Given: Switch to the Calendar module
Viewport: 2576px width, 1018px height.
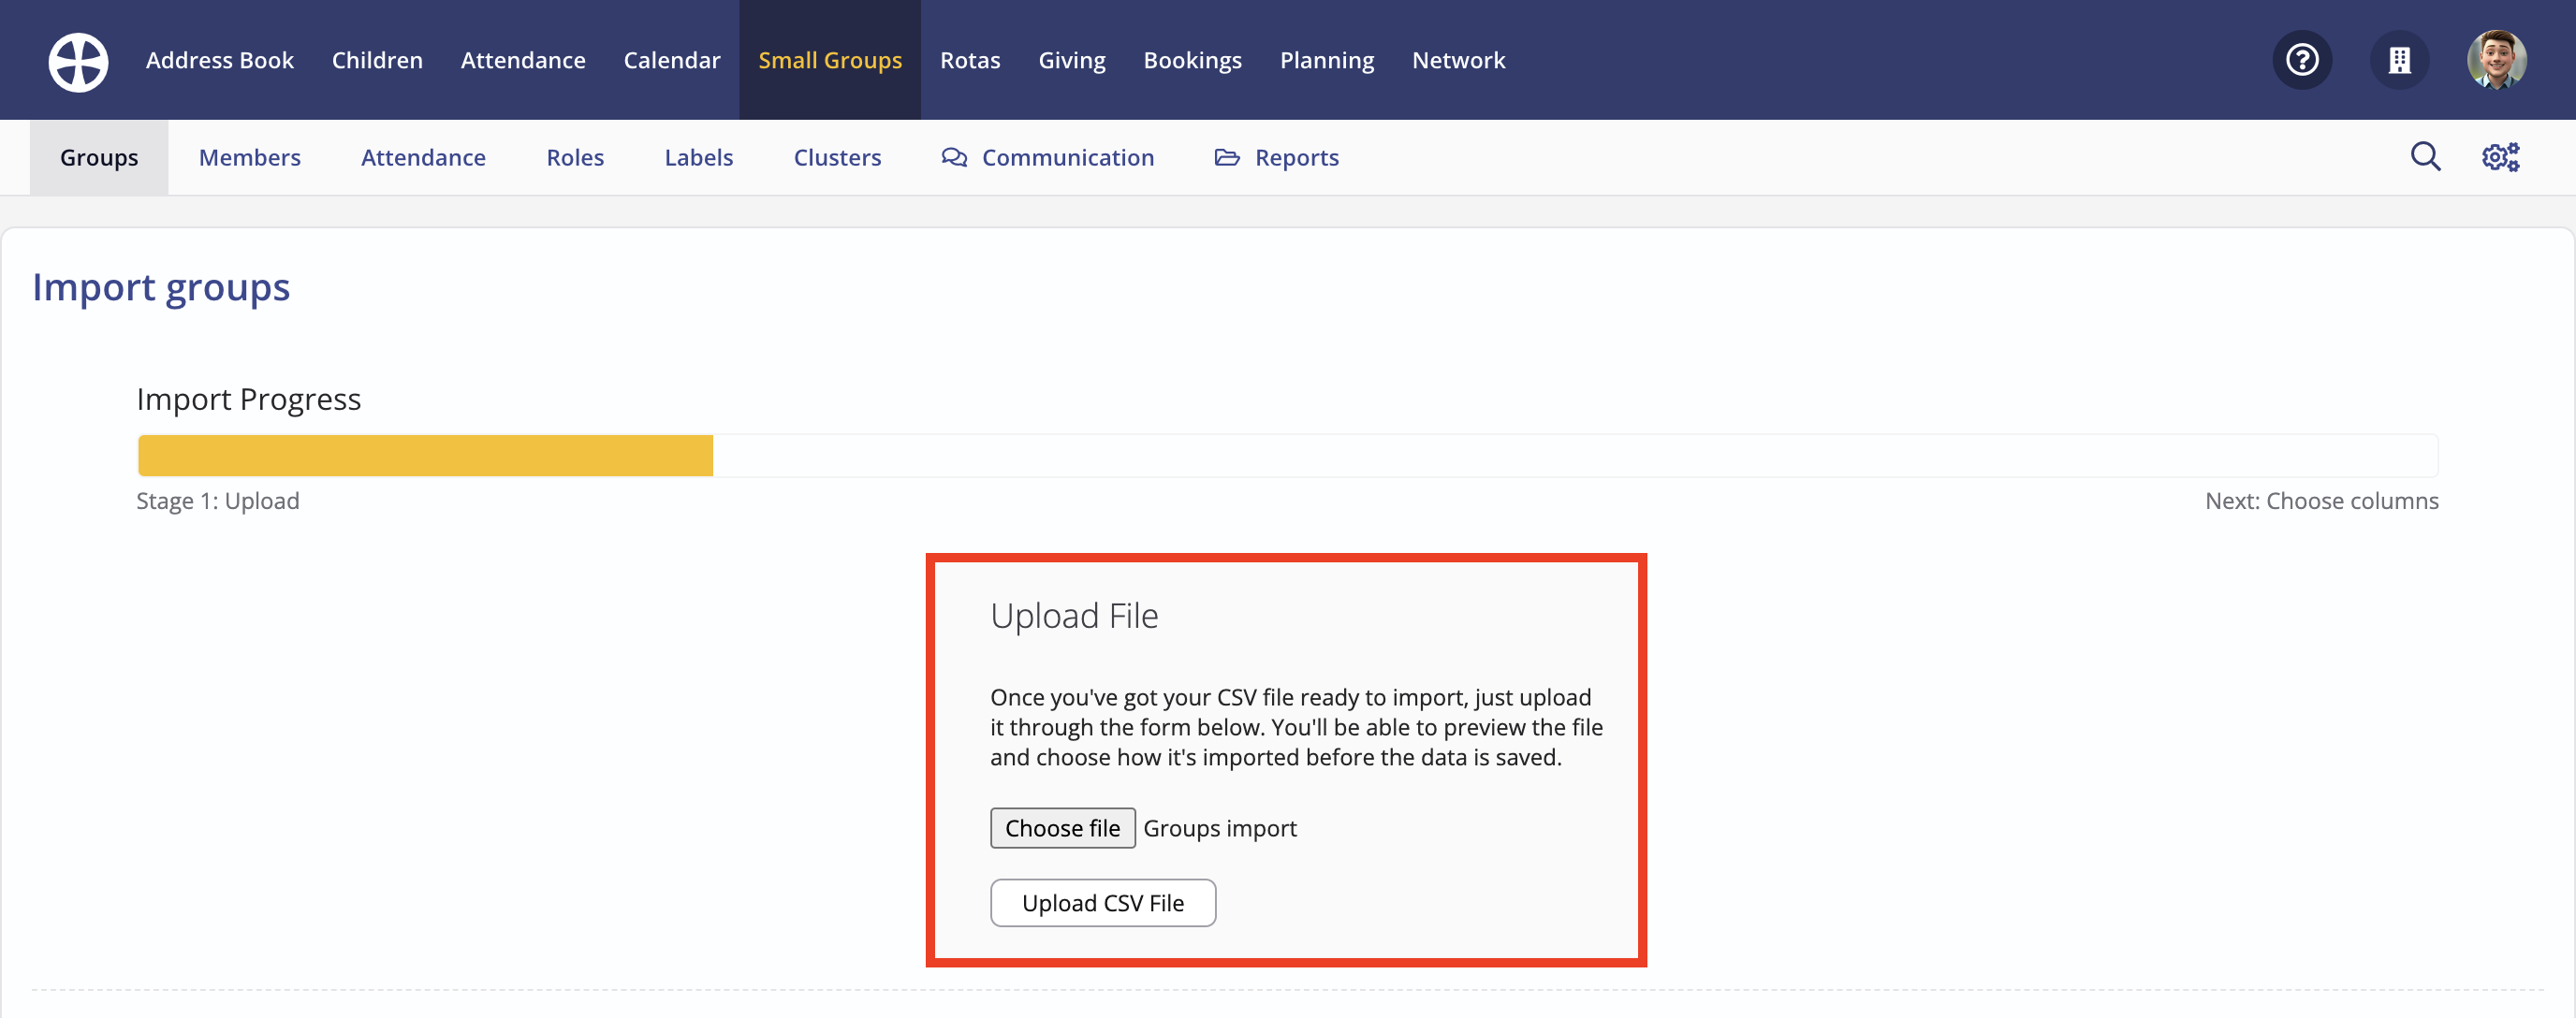Looking at the screenshot, I should [672, 60].
